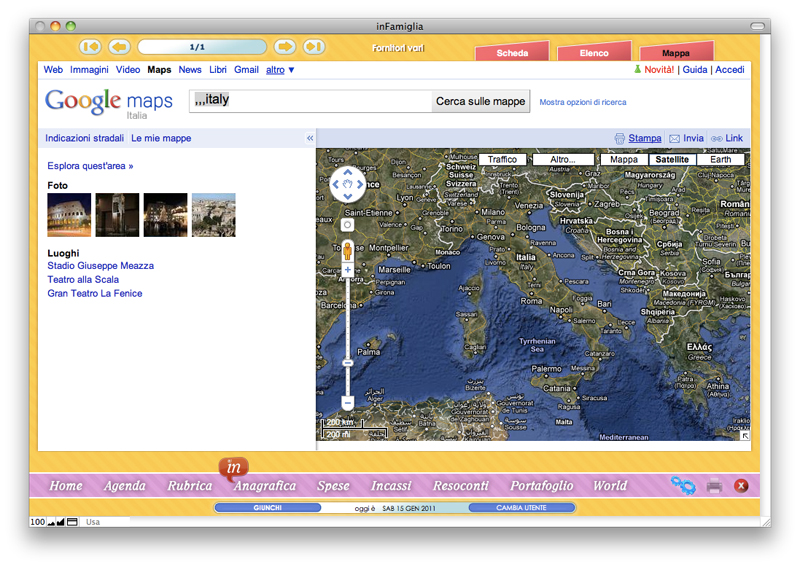Image resolution: width=800 pixels, height=567 pixels.
Task: Click the record counter 1/1 field
Action: coord(202,47)
